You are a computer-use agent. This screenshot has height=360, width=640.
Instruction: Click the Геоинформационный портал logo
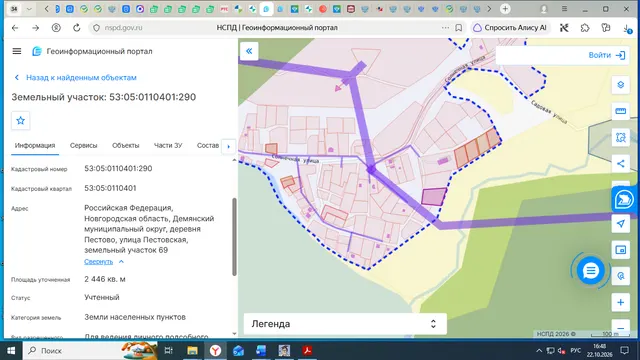(37, 51)
